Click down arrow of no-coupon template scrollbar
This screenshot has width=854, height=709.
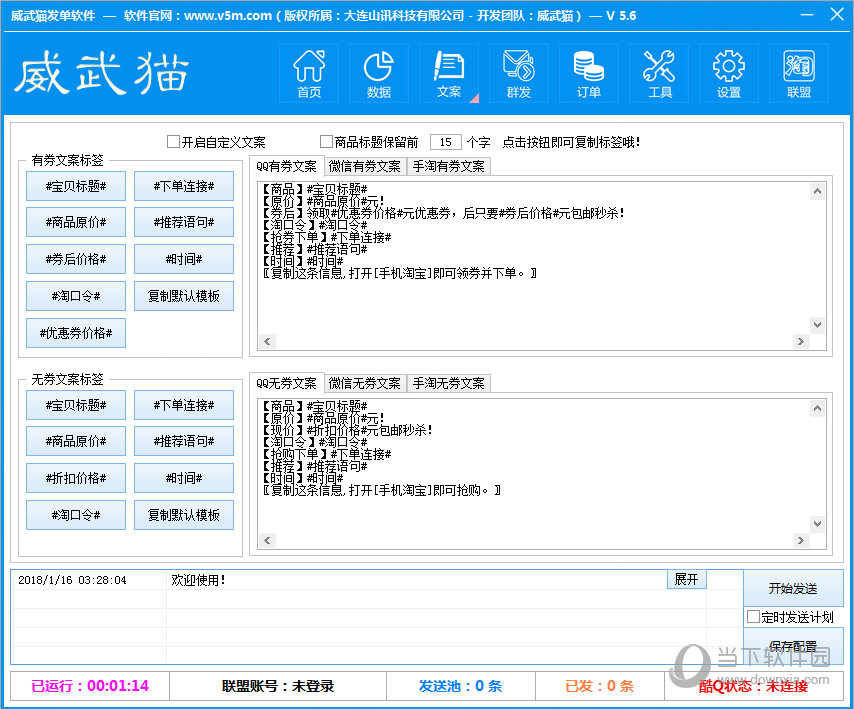tap(817, 524)
